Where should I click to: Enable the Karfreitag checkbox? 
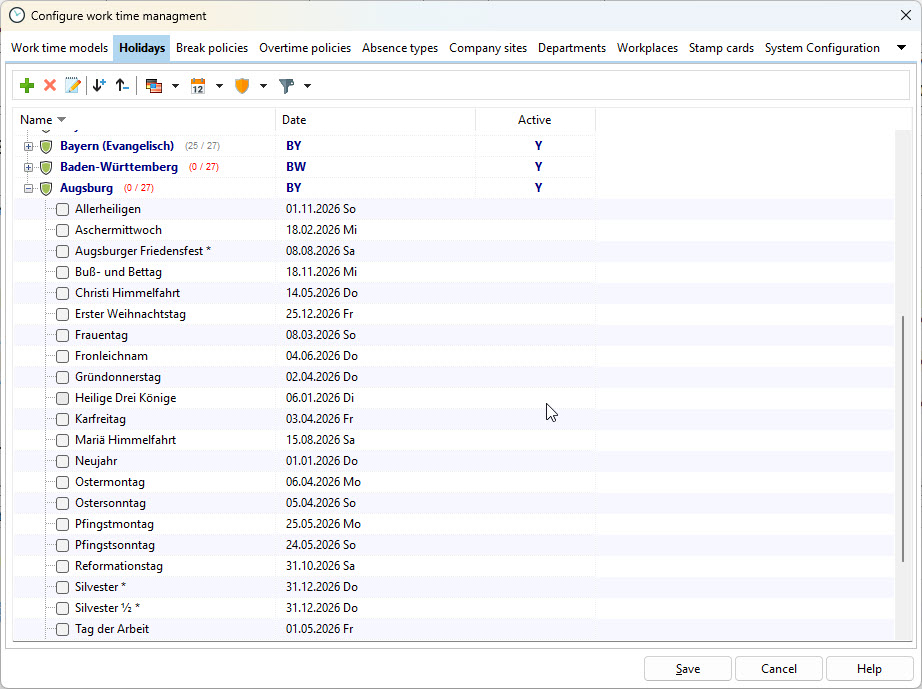(x=63, y=419)
